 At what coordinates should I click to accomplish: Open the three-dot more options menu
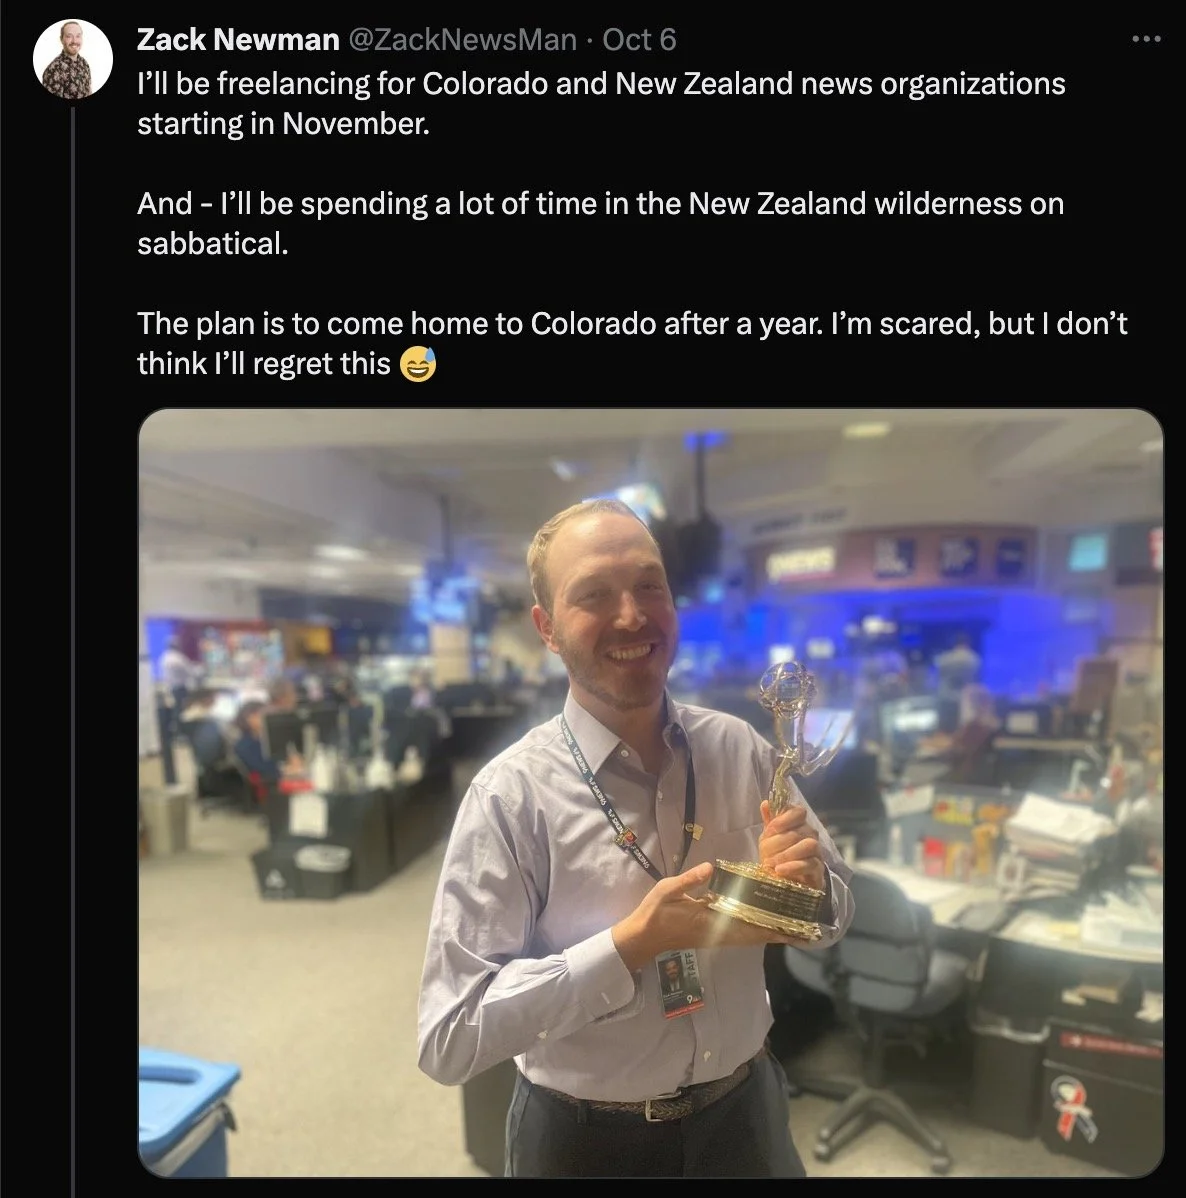(1146, 38)
